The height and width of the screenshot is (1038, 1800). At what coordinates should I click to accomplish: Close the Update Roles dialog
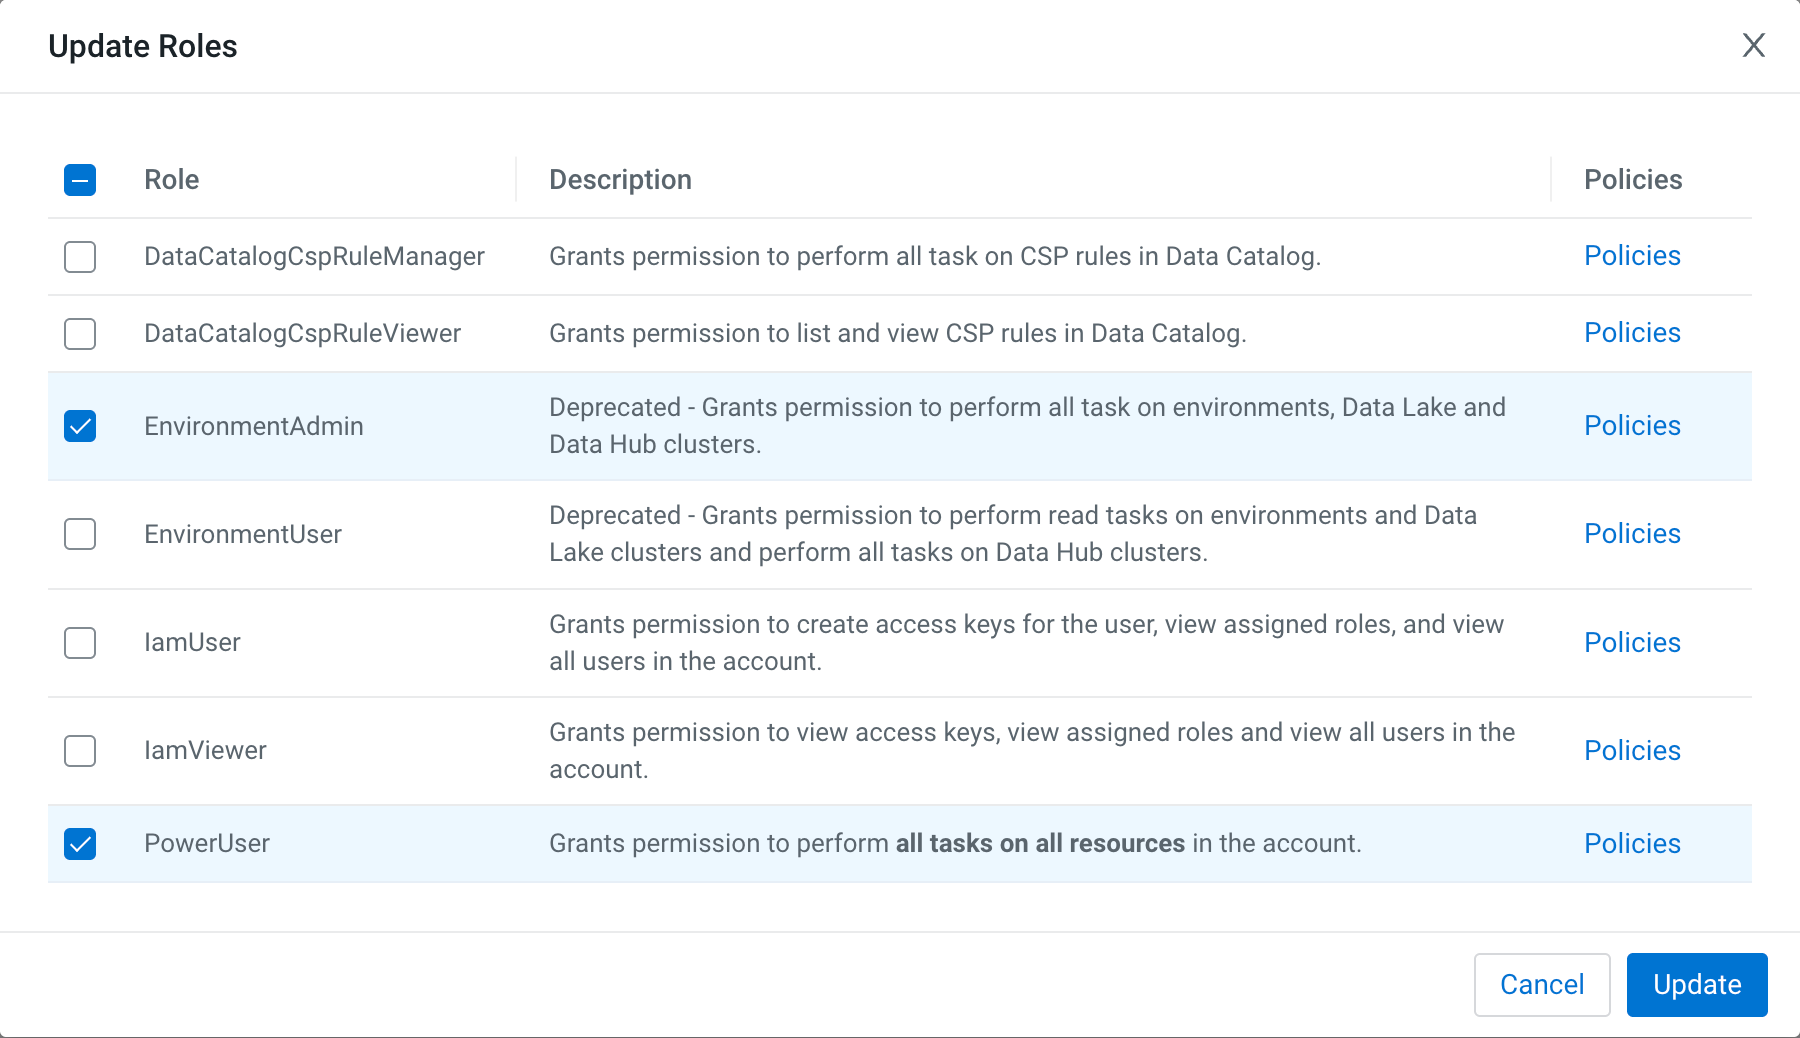1753,45
